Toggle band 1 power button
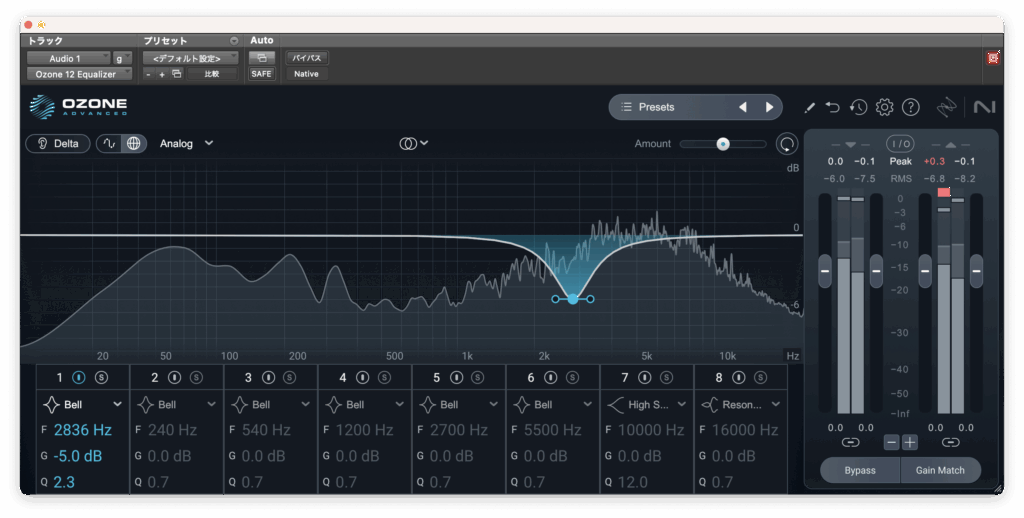The width and height of the screenshot is (1024, 518). coord(79,377)
